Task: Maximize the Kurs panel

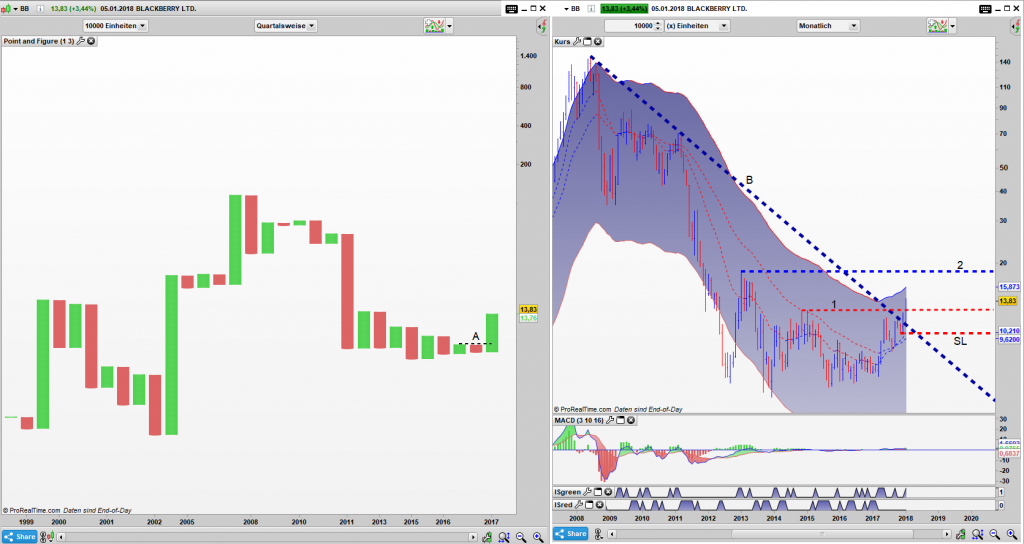Action: coord(587,41)
